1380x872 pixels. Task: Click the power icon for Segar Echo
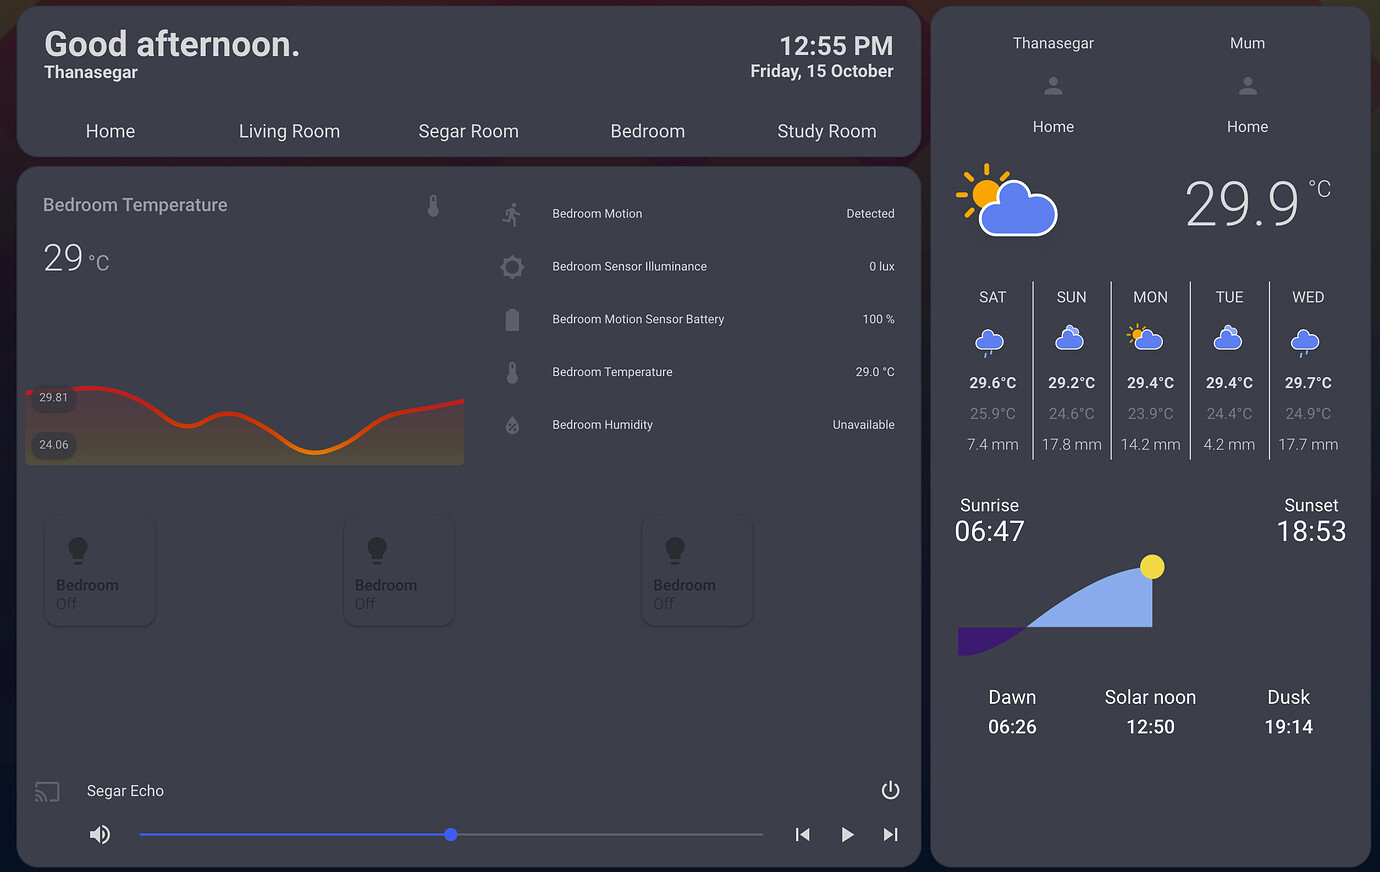890,790
